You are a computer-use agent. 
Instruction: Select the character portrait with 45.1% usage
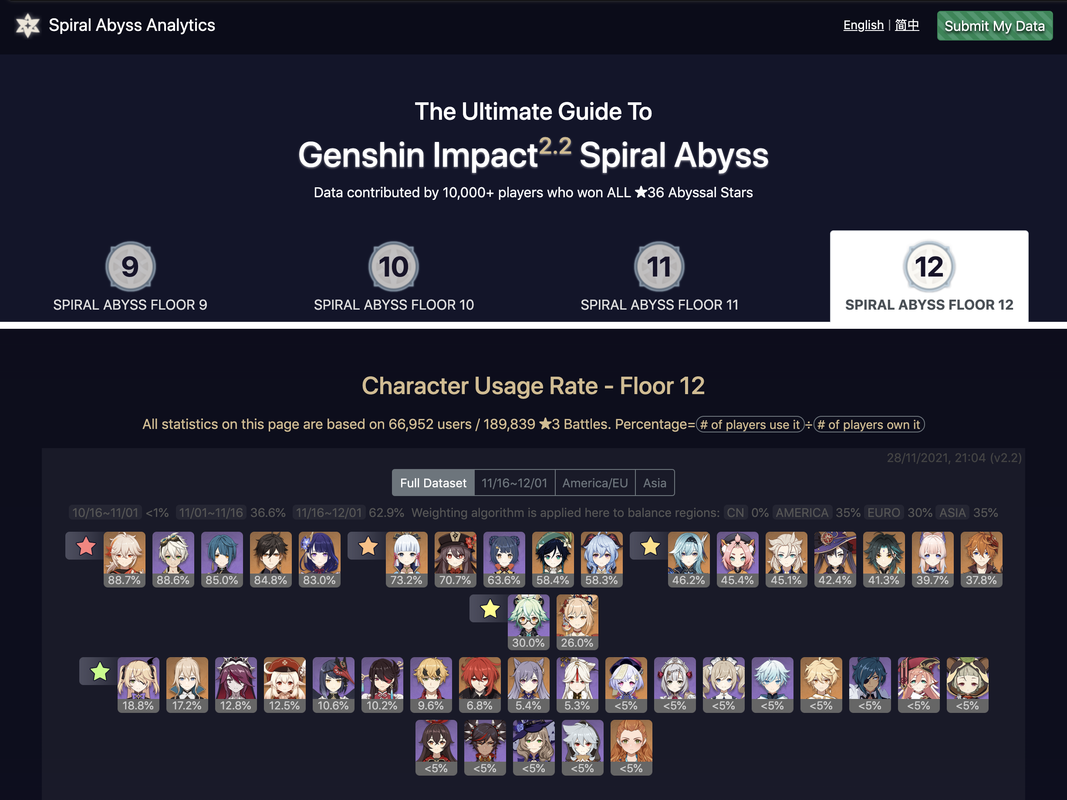pyautogui.click(x=787, y=559)
